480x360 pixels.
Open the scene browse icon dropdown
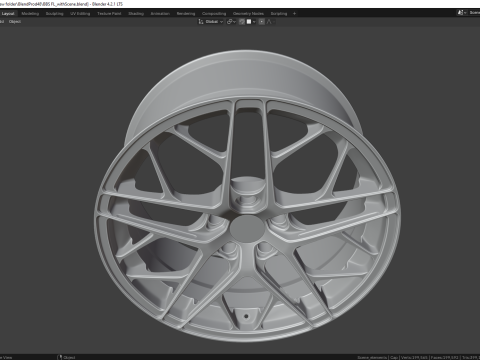coord(462,13)
